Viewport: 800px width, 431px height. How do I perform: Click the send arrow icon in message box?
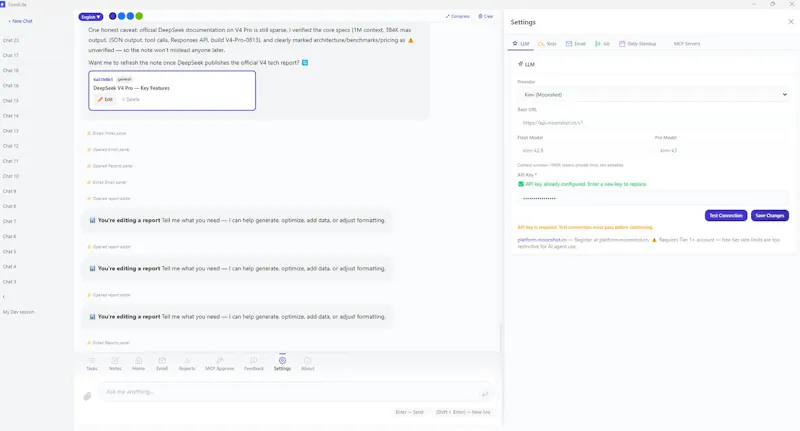485,394
